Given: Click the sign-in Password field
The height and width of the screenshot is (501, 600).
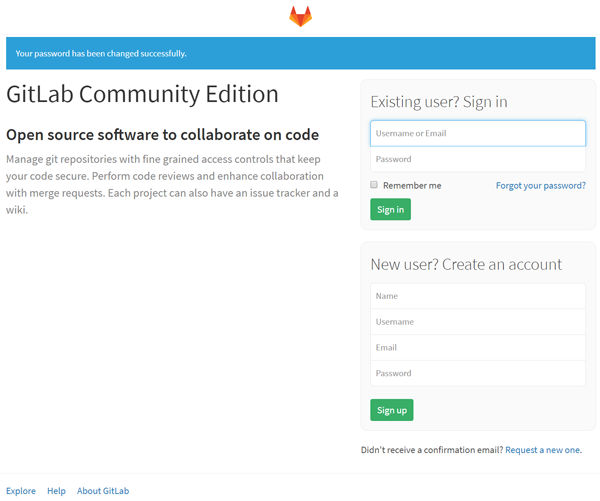Looking at the screenshot, I should 478,159.
